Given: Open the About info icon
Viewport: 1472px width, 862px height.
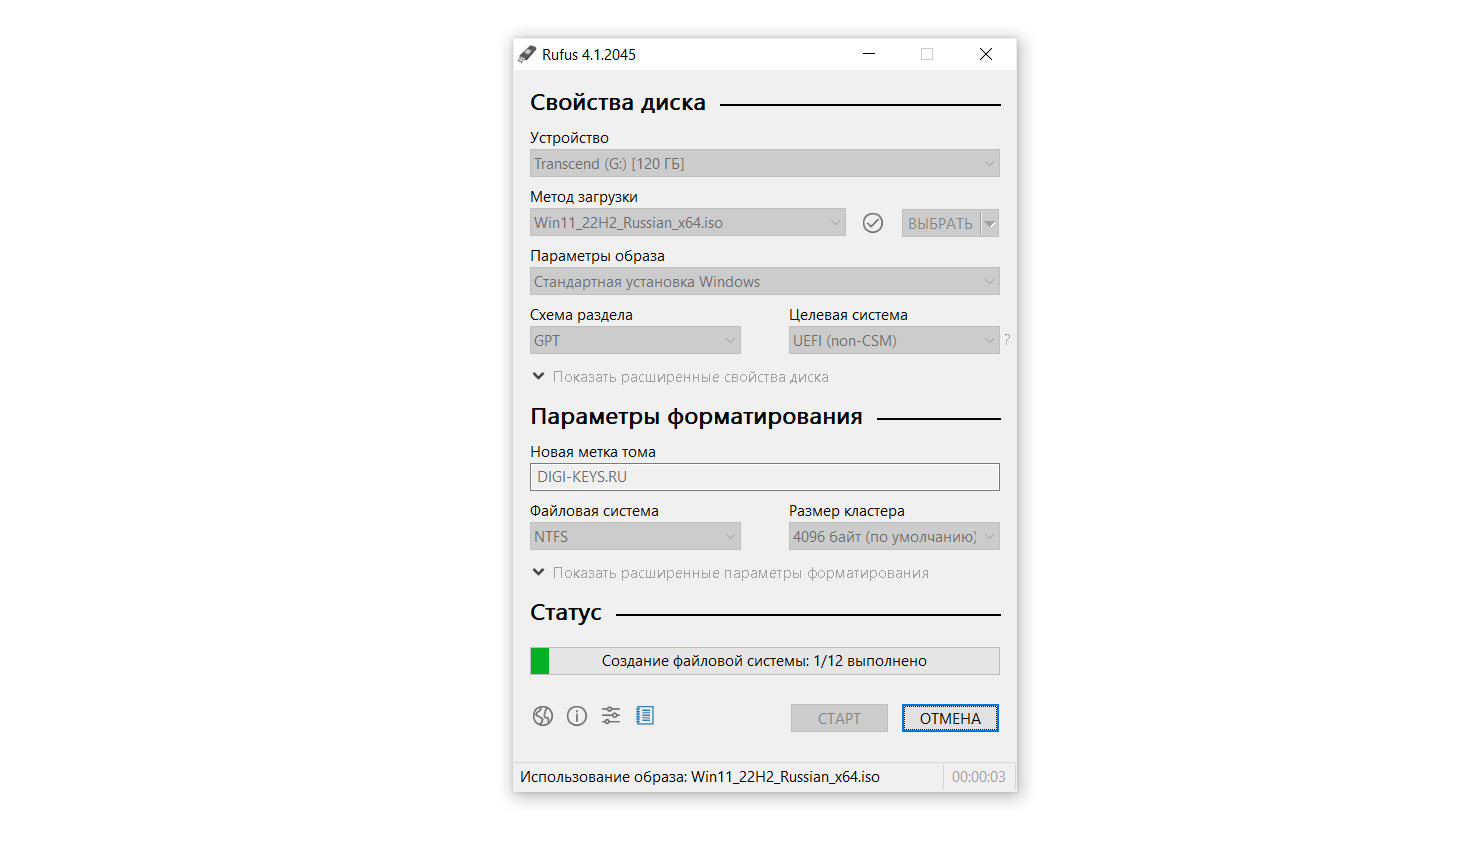Looking at the screenshot, I should 577,716.
